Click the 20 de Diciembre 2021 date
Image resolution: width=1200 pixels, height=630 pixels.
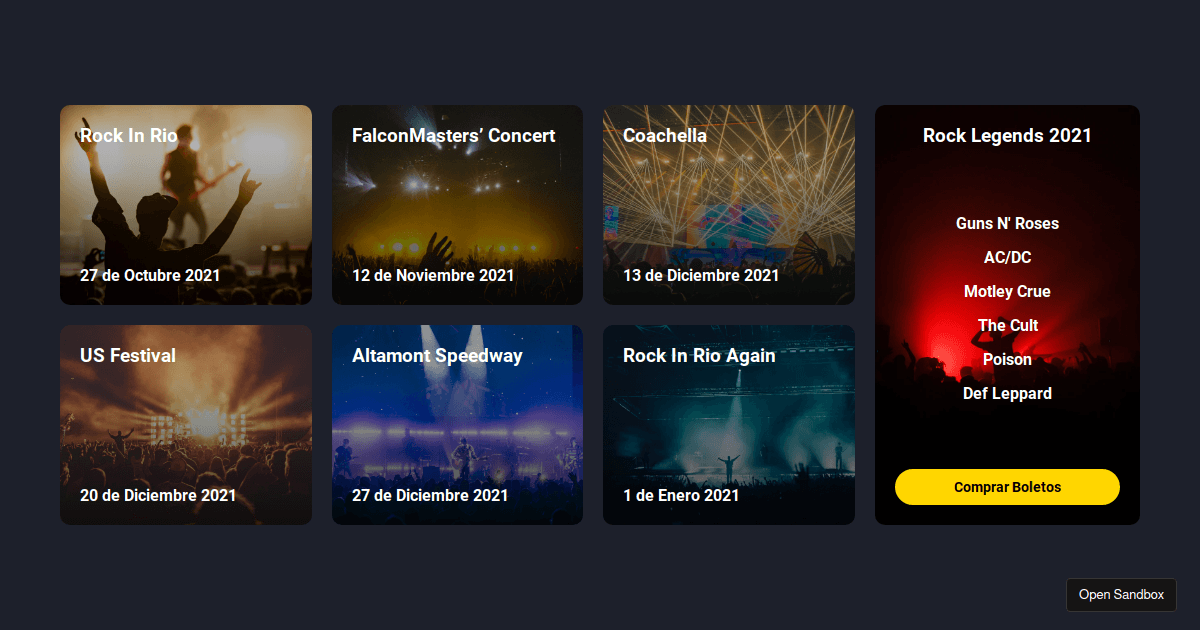click(158, 495)
